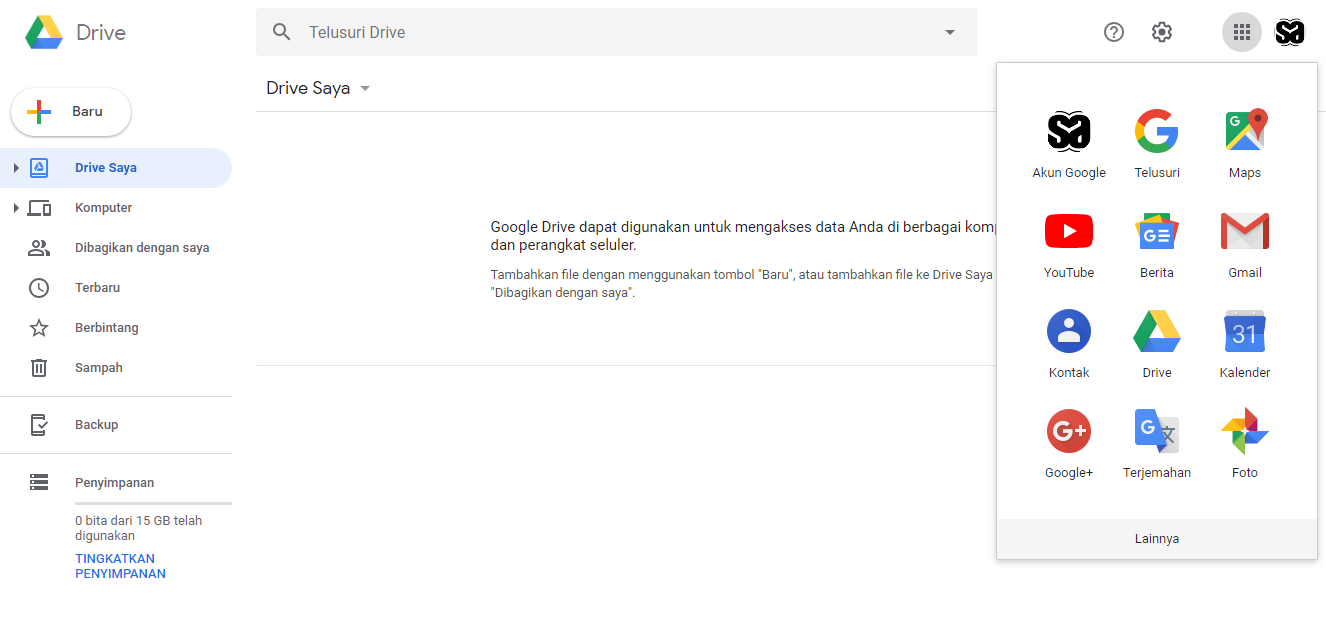Open the settings gear icon
Image resolution: width=1326 pixels, height=627 pixels.
point(1161,32)
